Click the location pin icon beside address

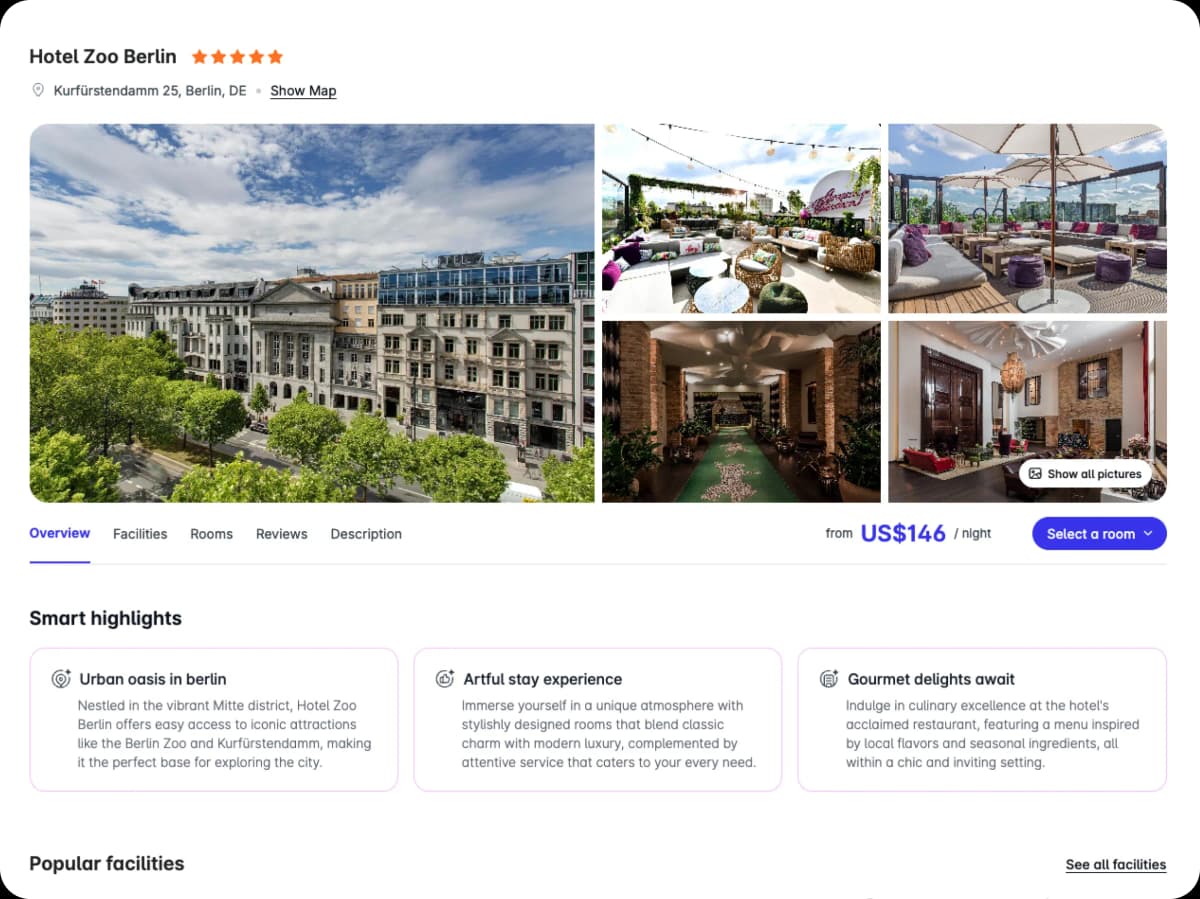coord(38,90)
